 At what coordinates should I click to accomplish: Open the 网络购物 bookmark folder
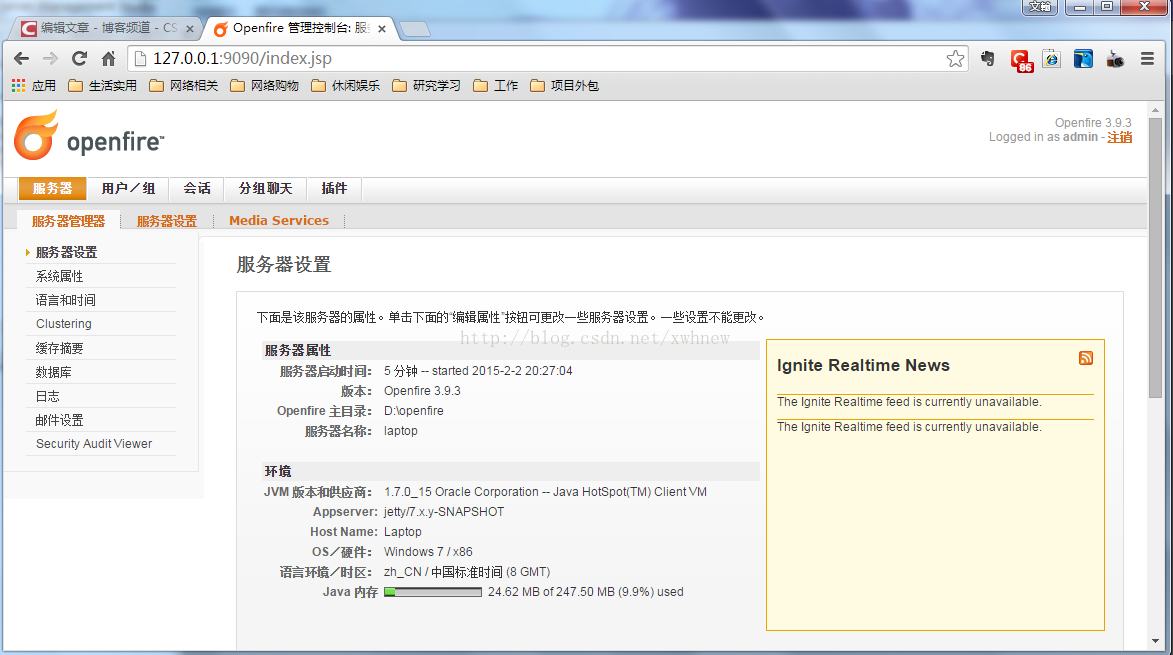[264, 86]
